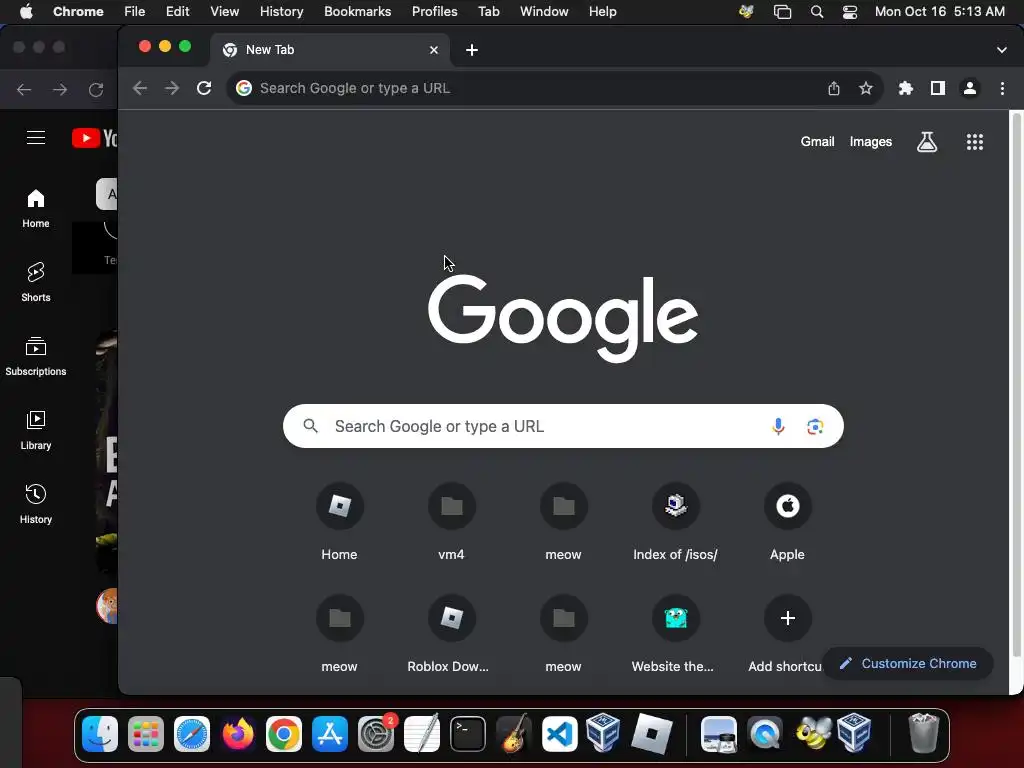1024x768 pixels.
Task: Click the share icon in the address bar
Action: point(834,88)
